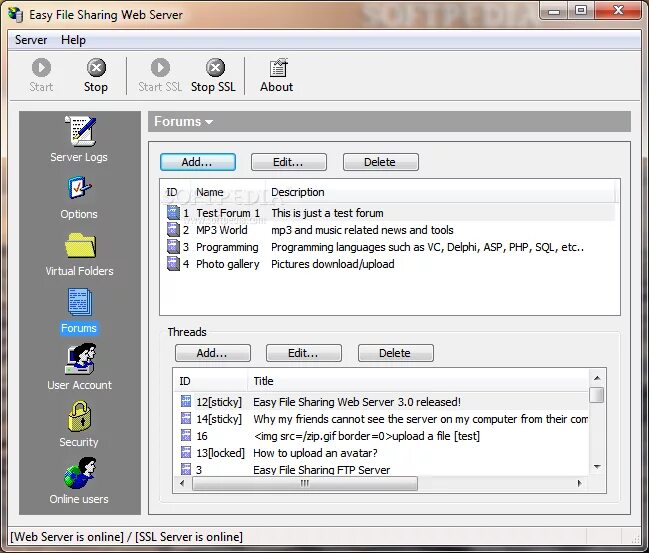Viewport: 649px width, 553px height.
Task: Click the icon of thread 3
Action: tap(186, 469)
